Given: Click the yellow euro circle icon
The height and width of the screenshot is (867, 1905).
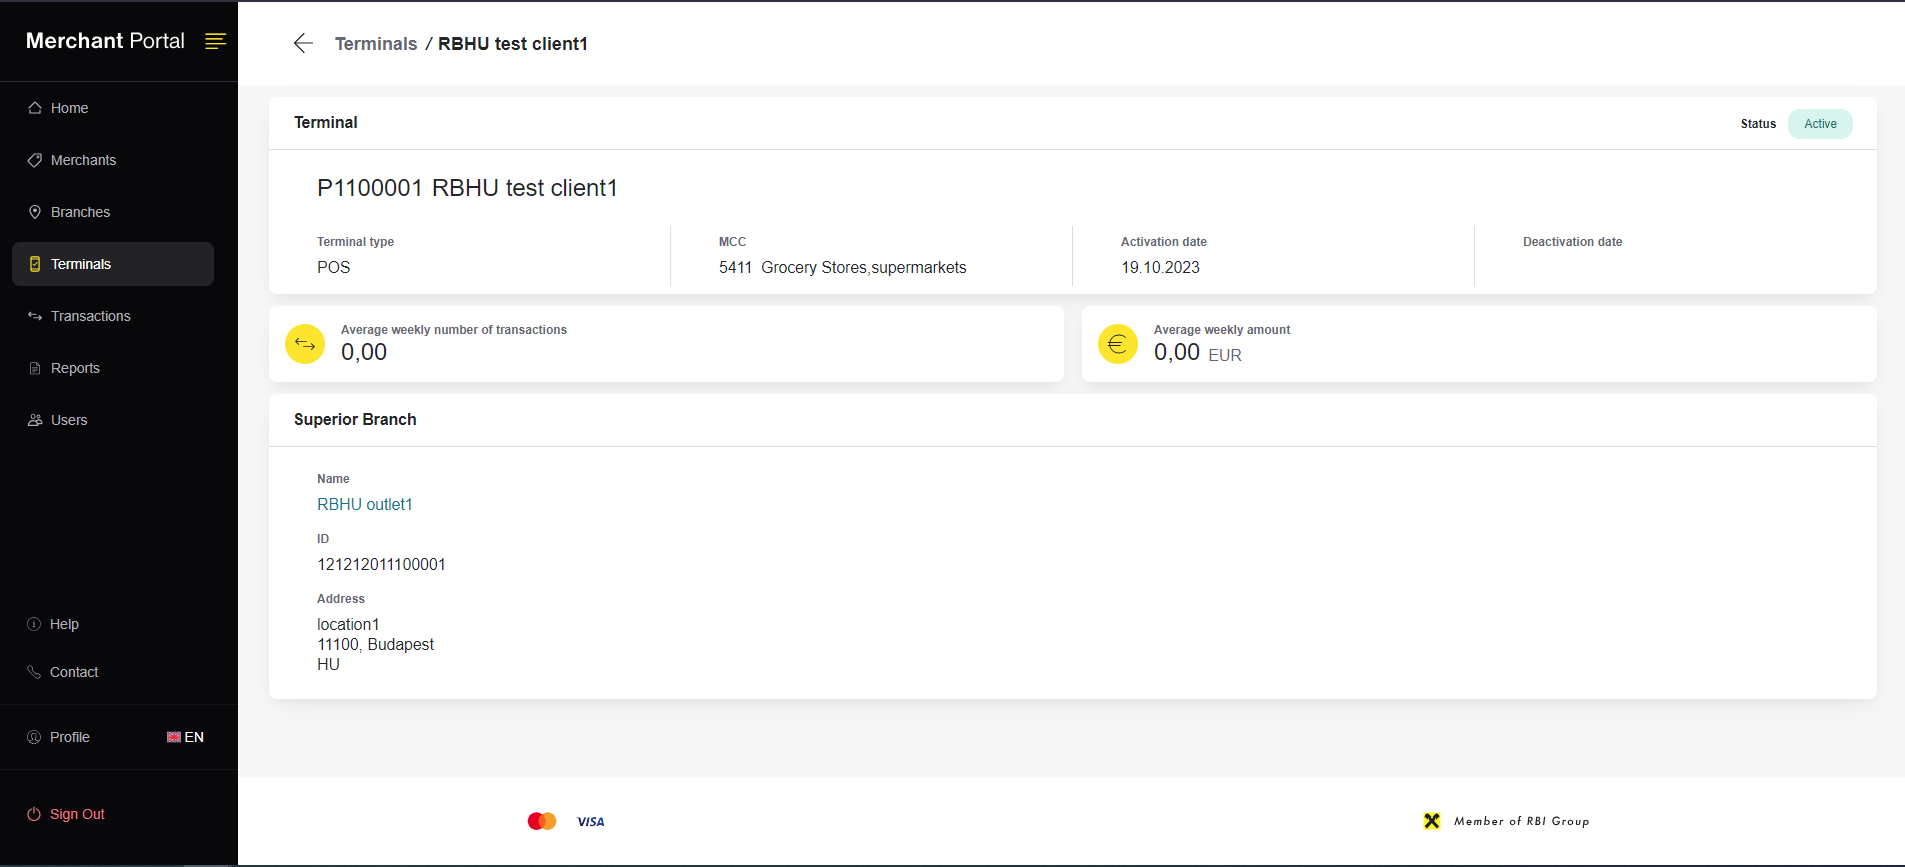Looking at the screenshot, I should click(x=1118, y=344).
